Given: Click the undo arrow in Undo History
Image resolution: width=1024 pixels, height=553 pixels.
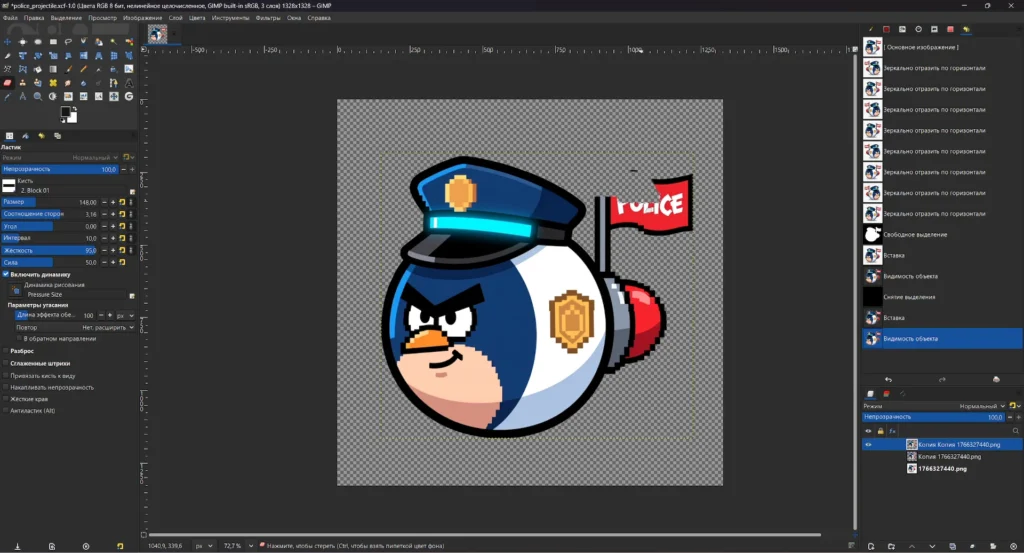Looking at the screenshot, I should coord(888,379).
